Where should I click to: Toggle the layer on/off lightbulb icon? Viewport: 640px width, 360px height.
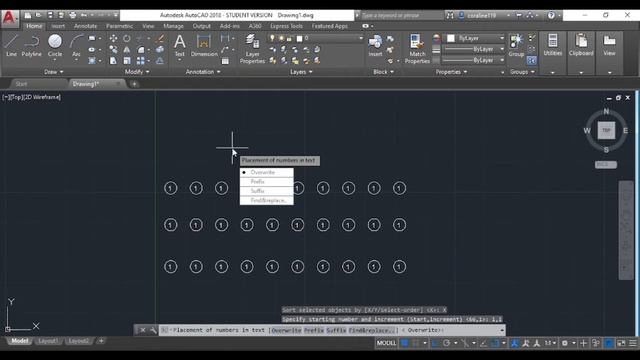(x=272, y=38)
